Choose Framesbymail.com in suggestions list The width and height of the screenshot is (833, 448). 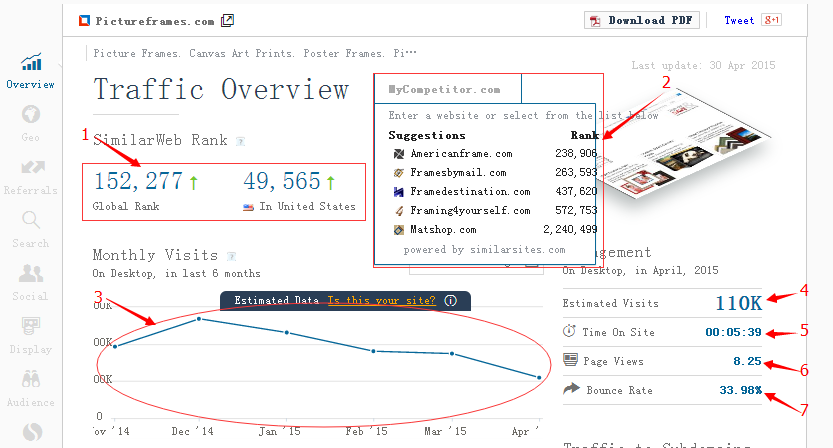pos(458,173)
